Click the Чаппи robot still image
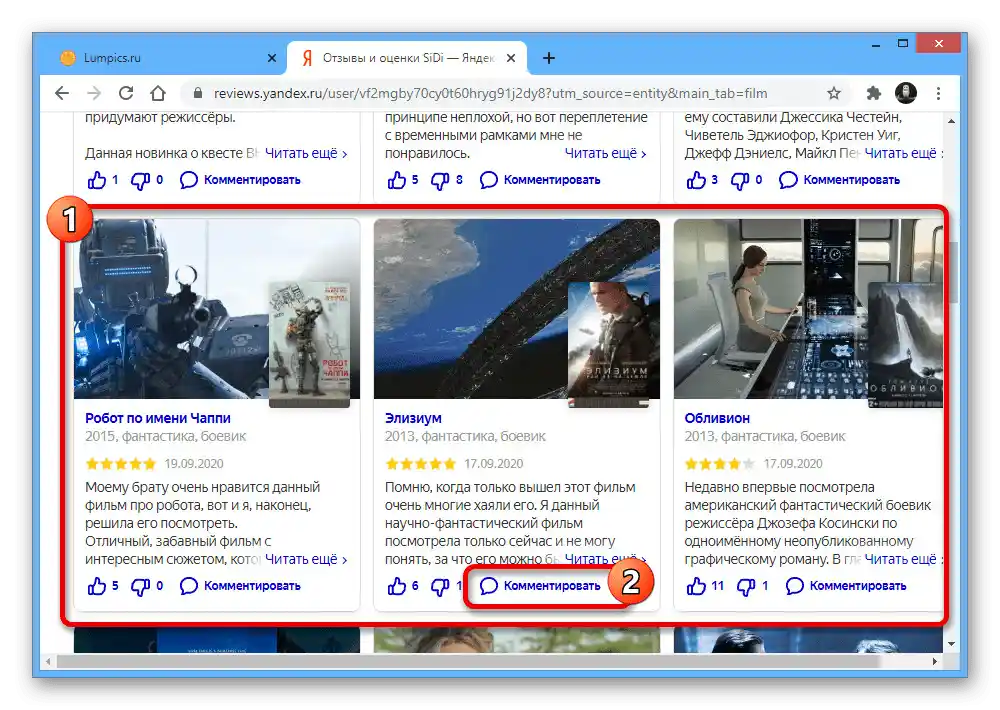The height and width of the screenshot is (710, 1000). 172,309
